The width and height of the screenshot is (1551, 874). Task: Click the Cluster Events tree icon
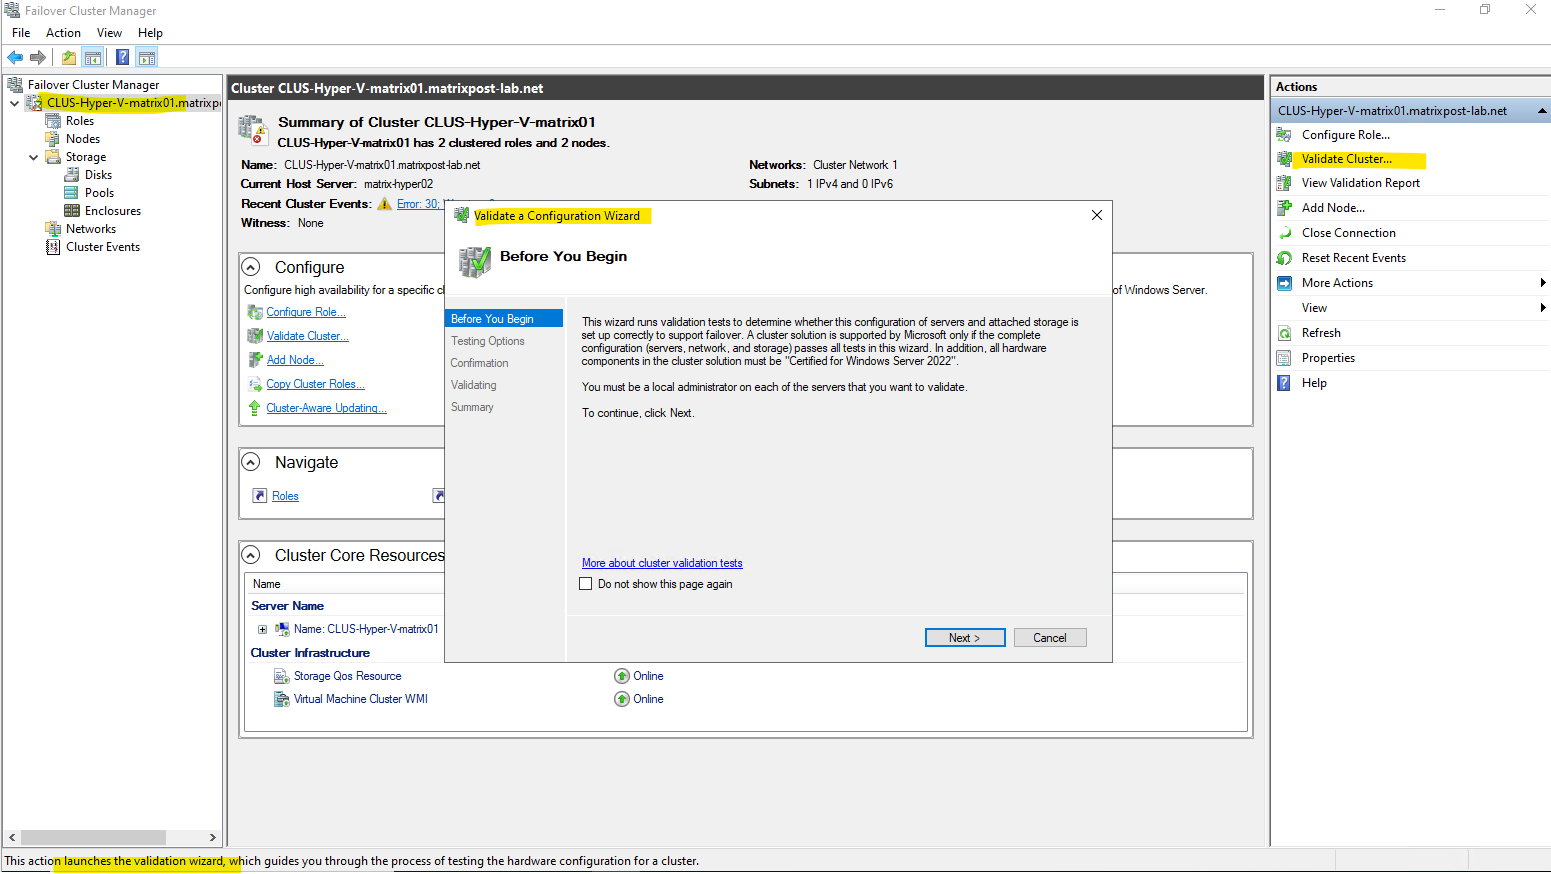point(53,247)
